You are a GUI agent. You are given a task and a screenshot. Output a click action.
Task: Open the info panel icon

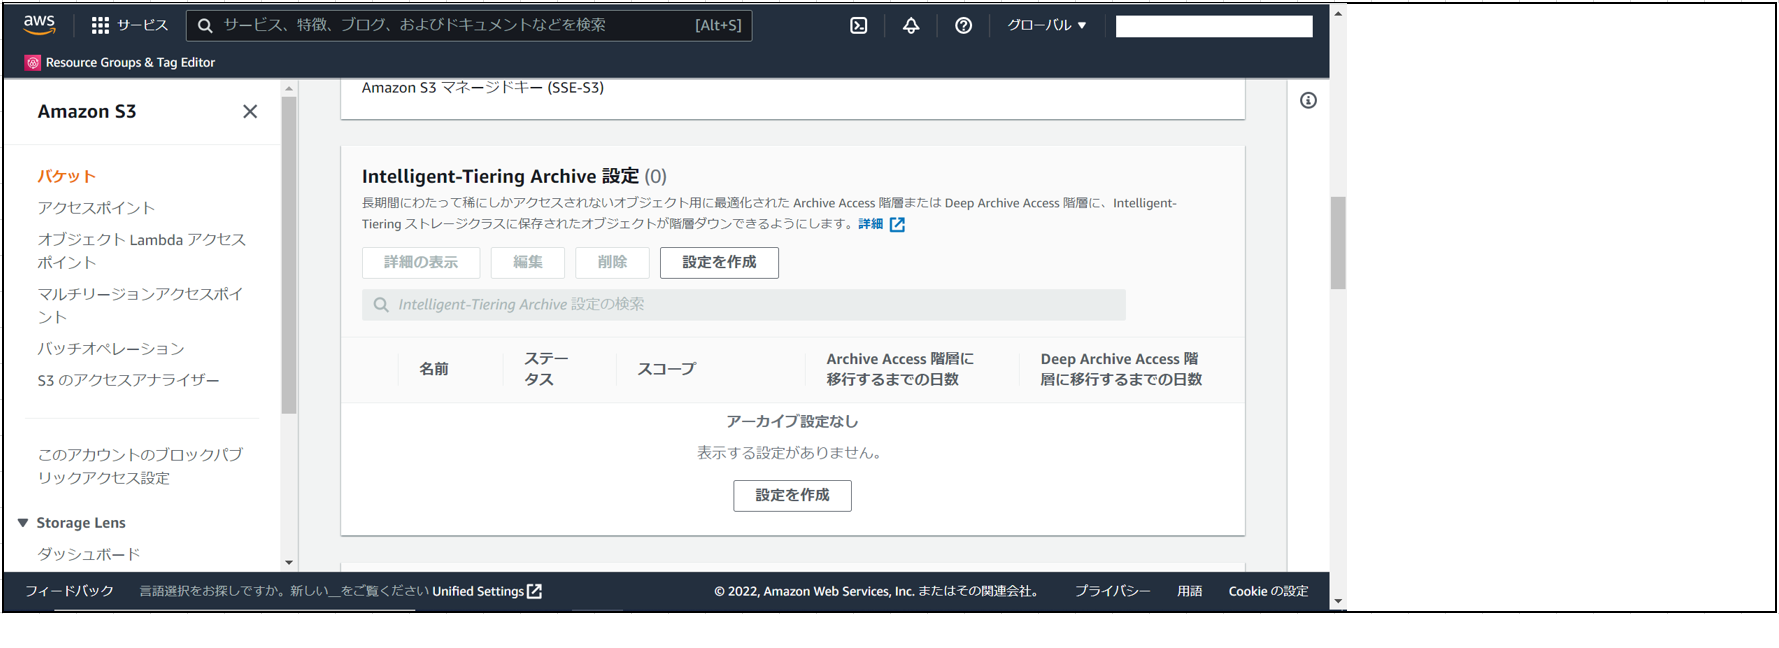point(1308,100)
